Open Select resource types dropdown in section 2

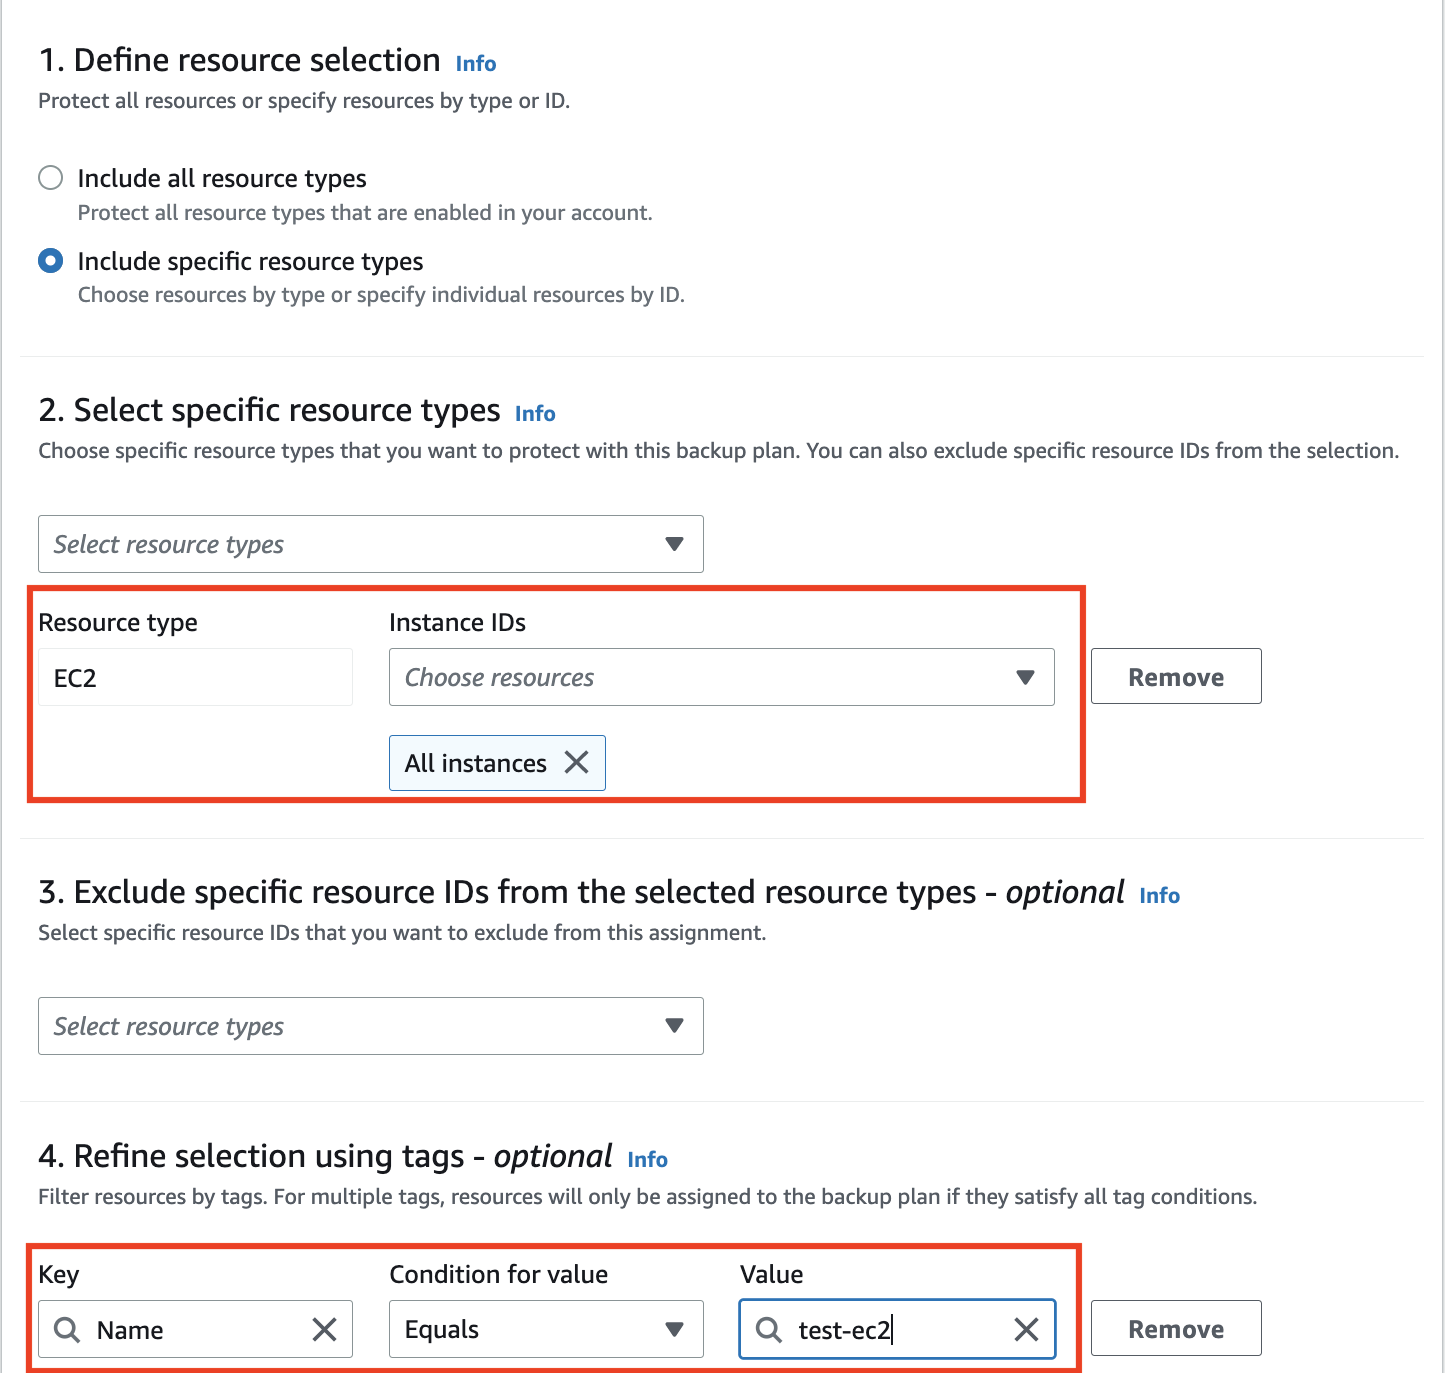[371, 544]
